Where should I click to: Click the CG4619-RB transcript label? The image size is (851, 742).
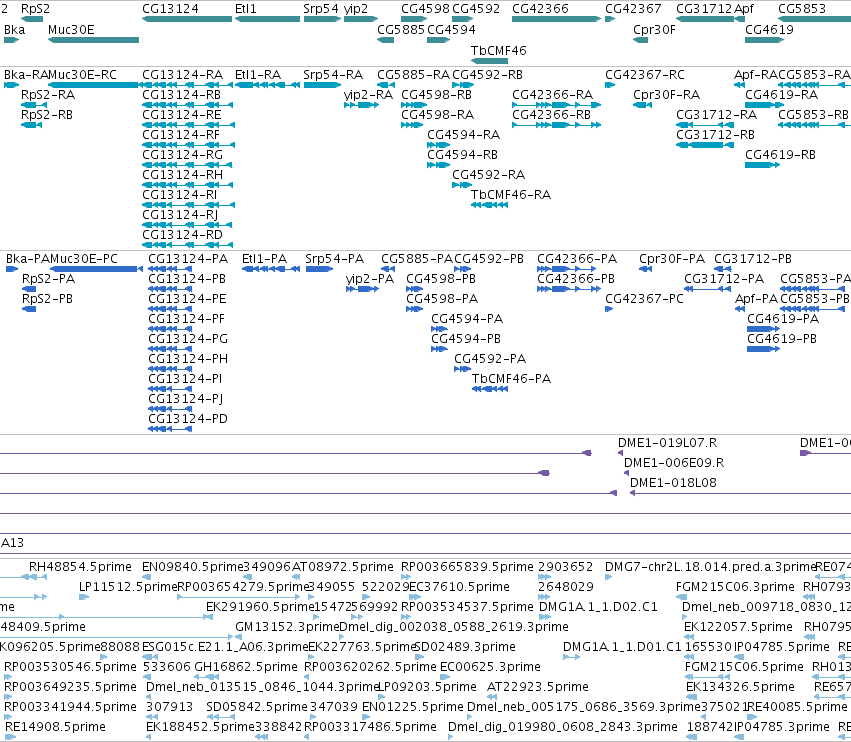point(780,155)
